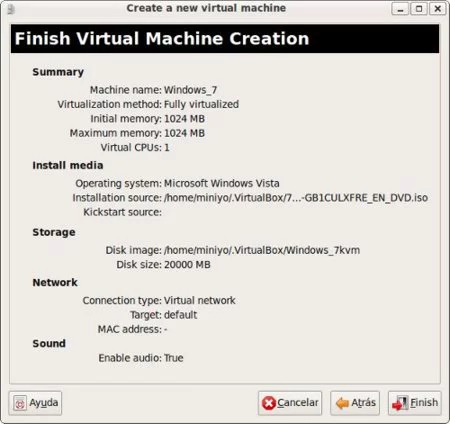Click the installation source ISO path
The height and width of the screenshot is (424, 450).
click(x=296, y=198)
